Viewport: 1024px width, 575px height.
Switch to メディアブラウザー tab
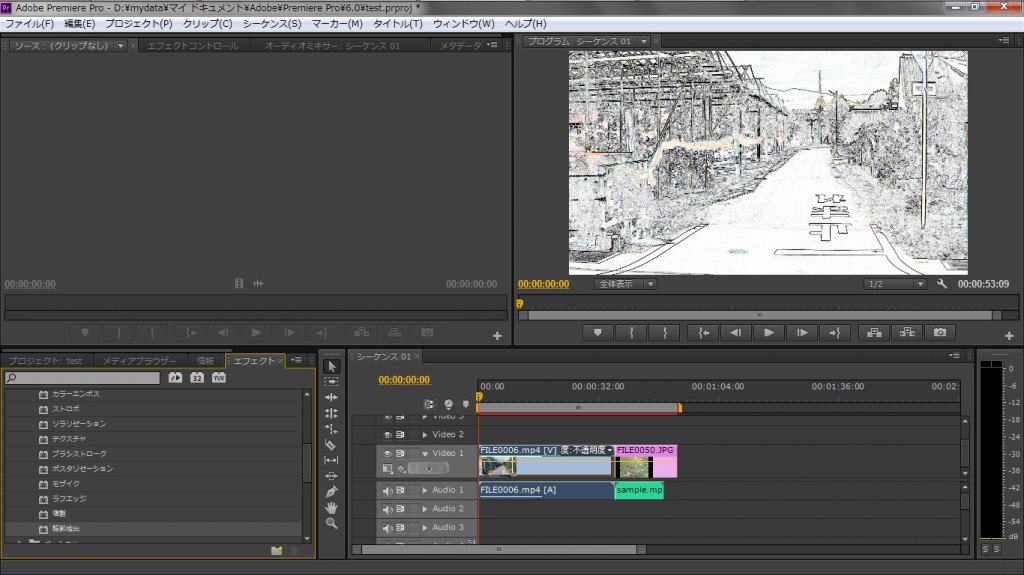click(x=139, y=361)
